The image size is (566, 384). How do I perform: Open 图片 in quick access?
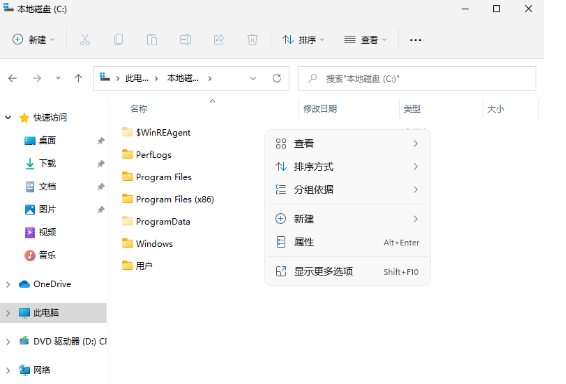(x=47, y=209)
